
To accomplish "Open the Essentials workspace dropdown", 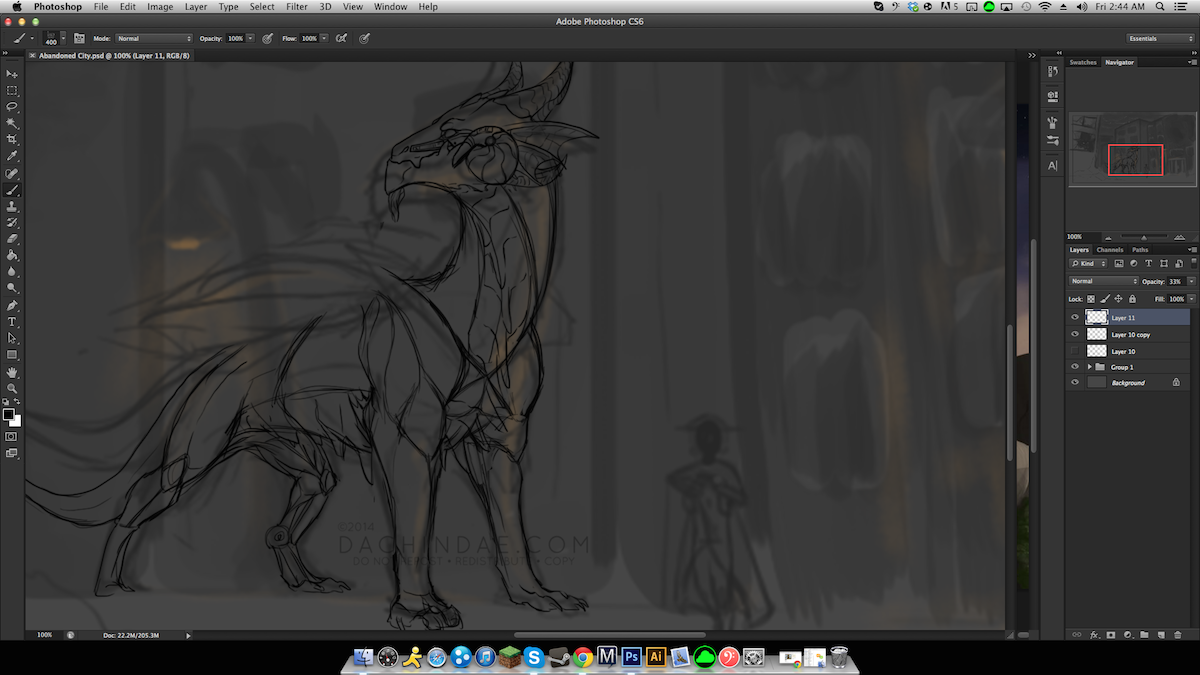I will tap(1160, 38).
